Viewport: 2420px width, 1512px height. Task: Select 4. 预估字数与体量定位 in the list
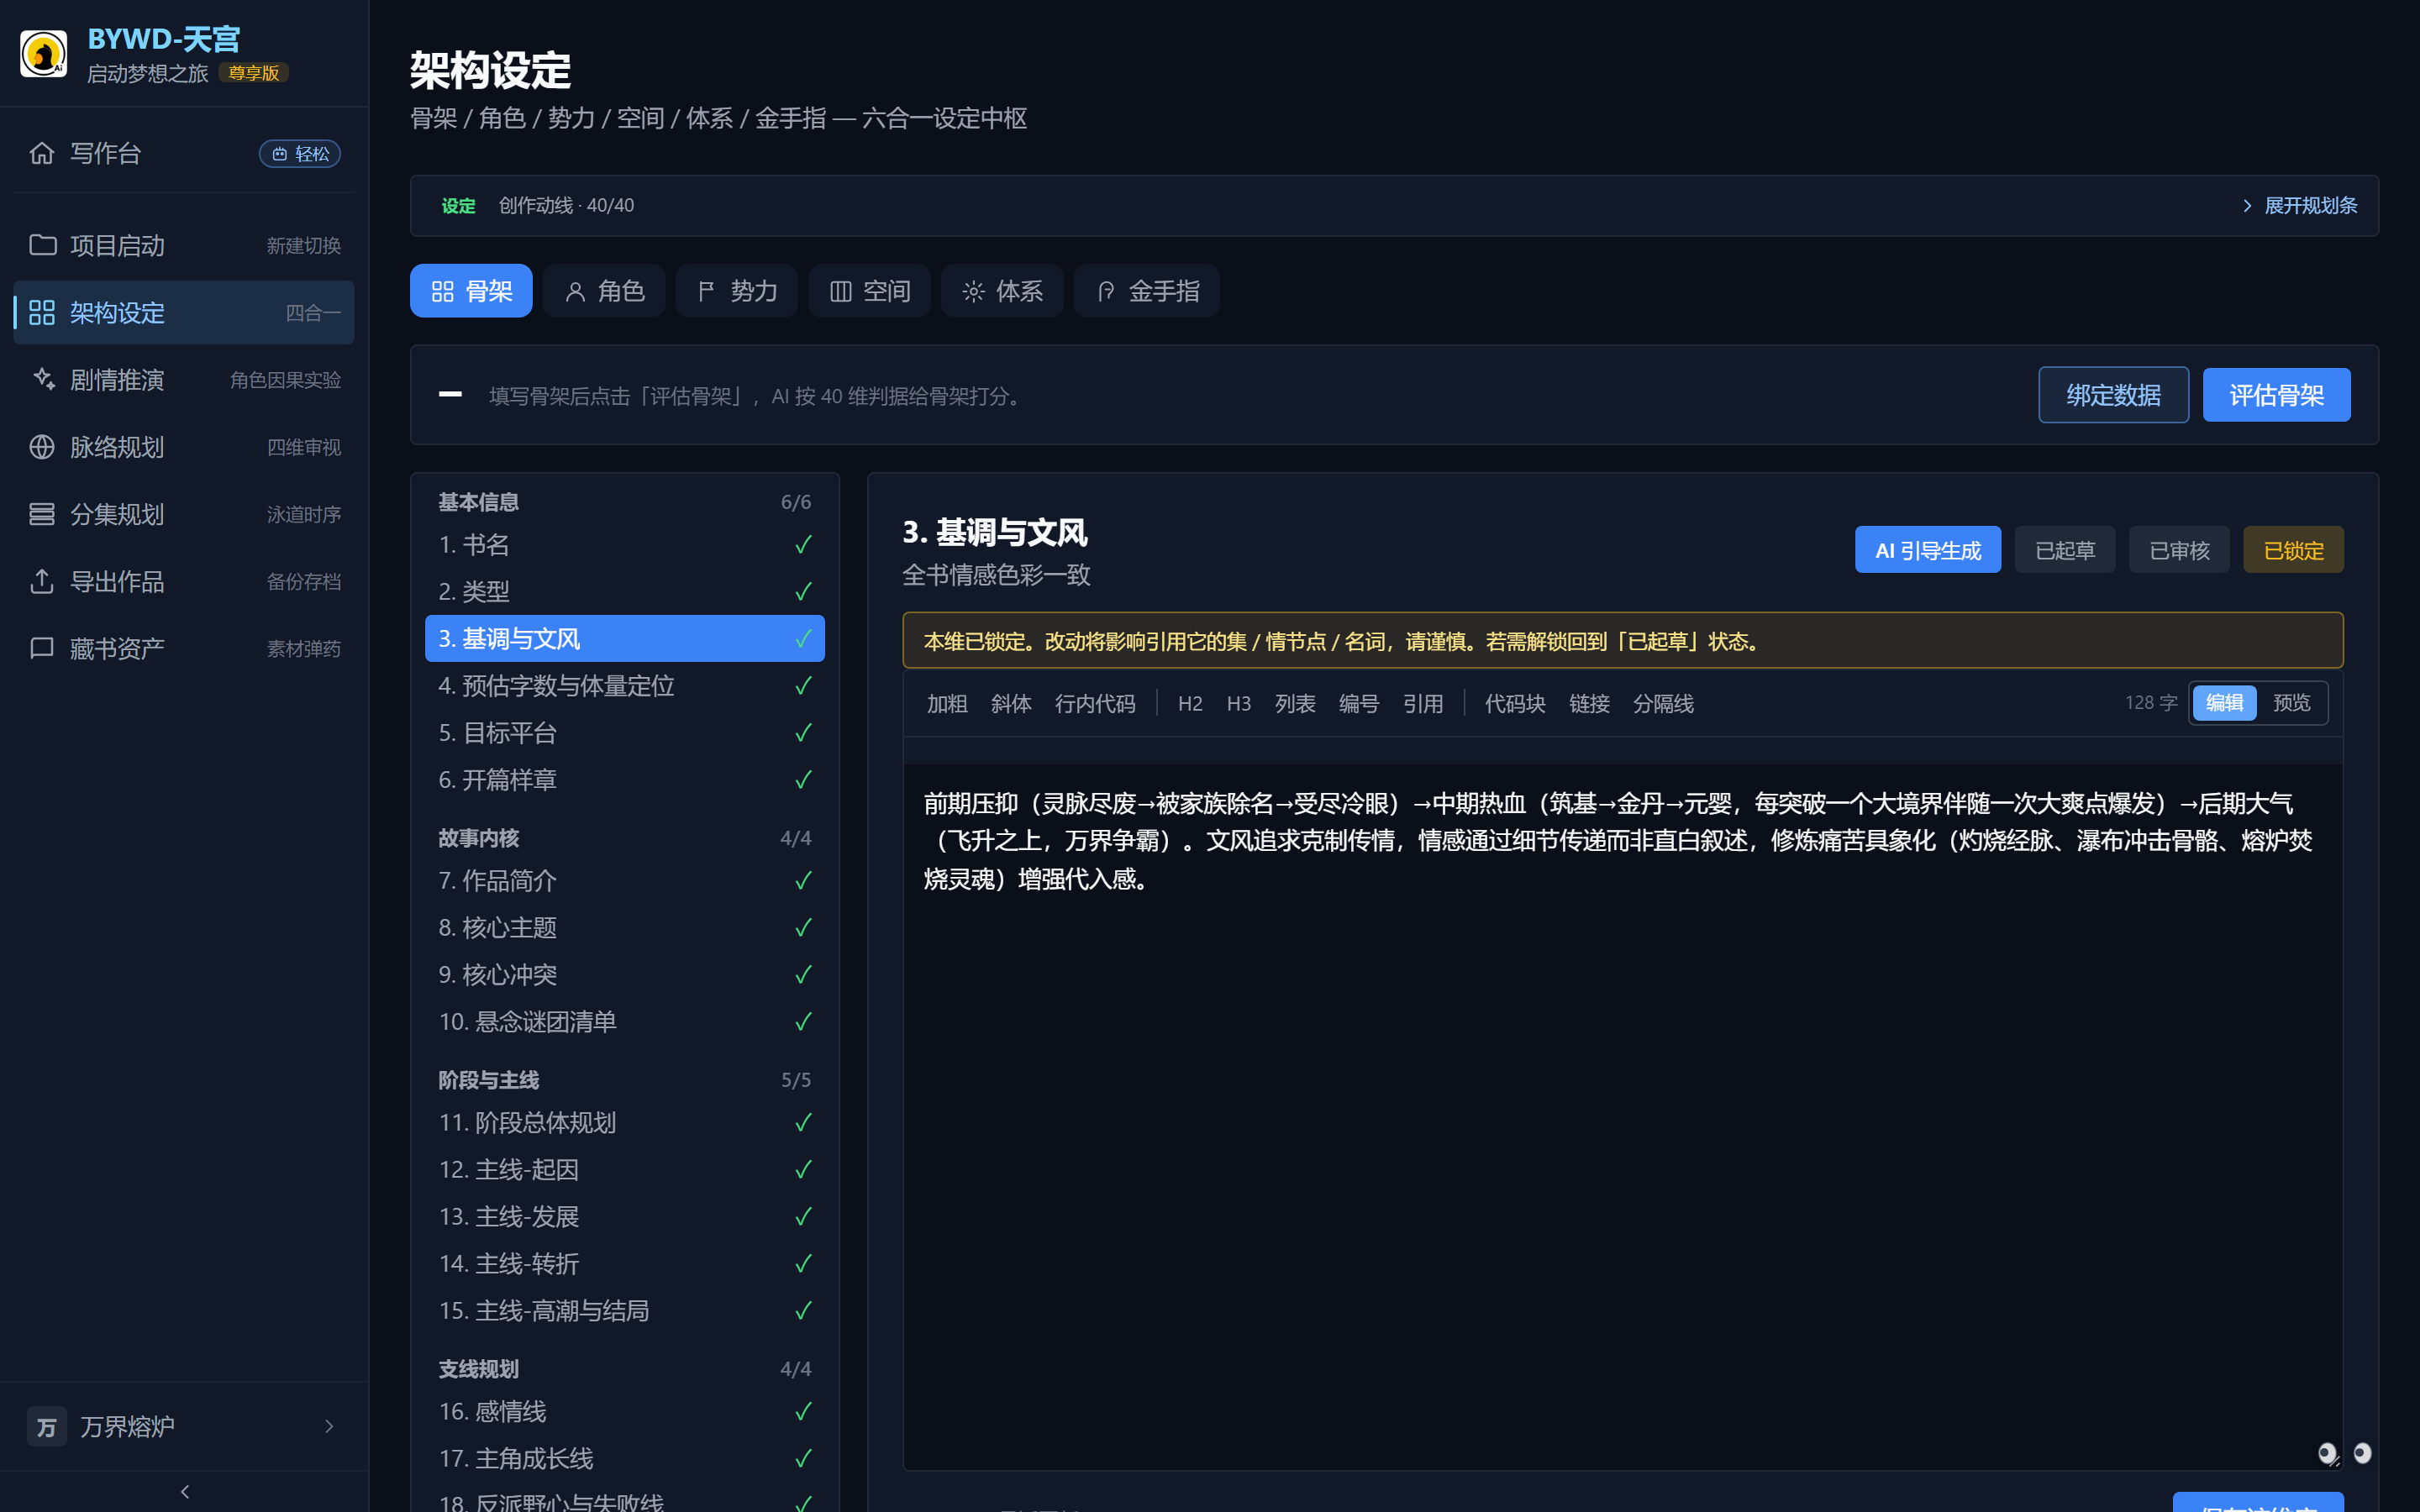point(625,685)
